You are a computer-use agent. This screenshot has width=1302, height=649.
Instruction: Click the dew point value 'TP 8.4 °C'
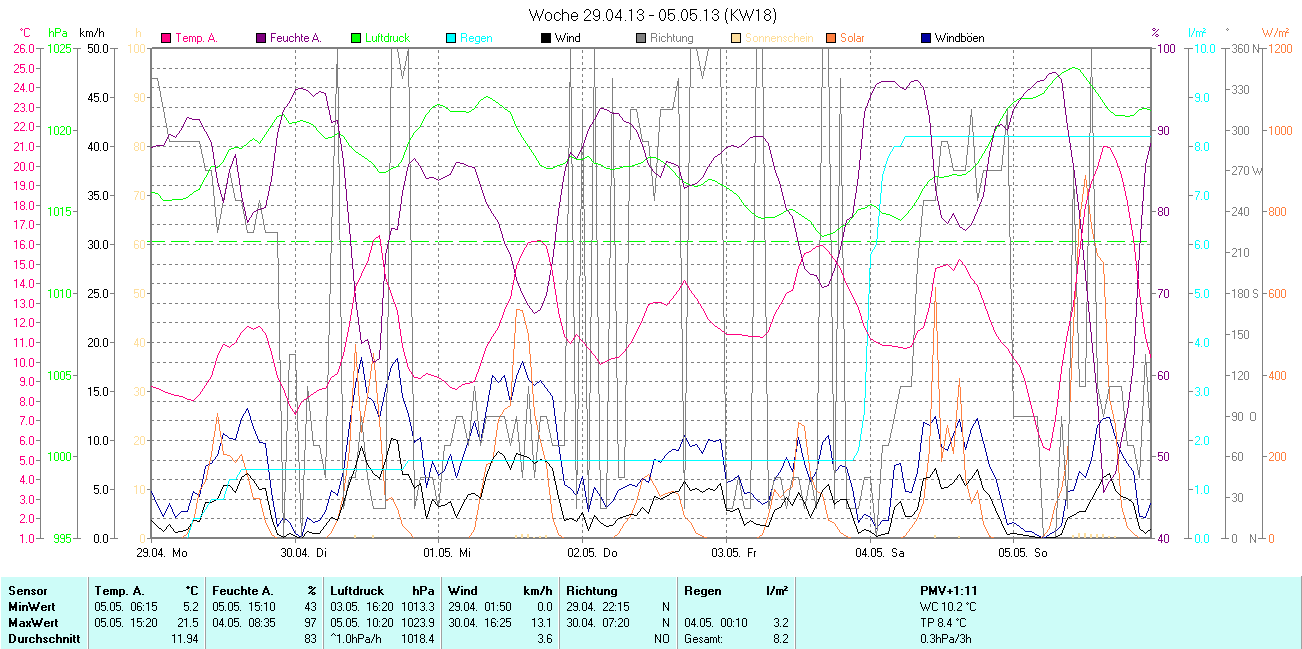tap(945, 623)
